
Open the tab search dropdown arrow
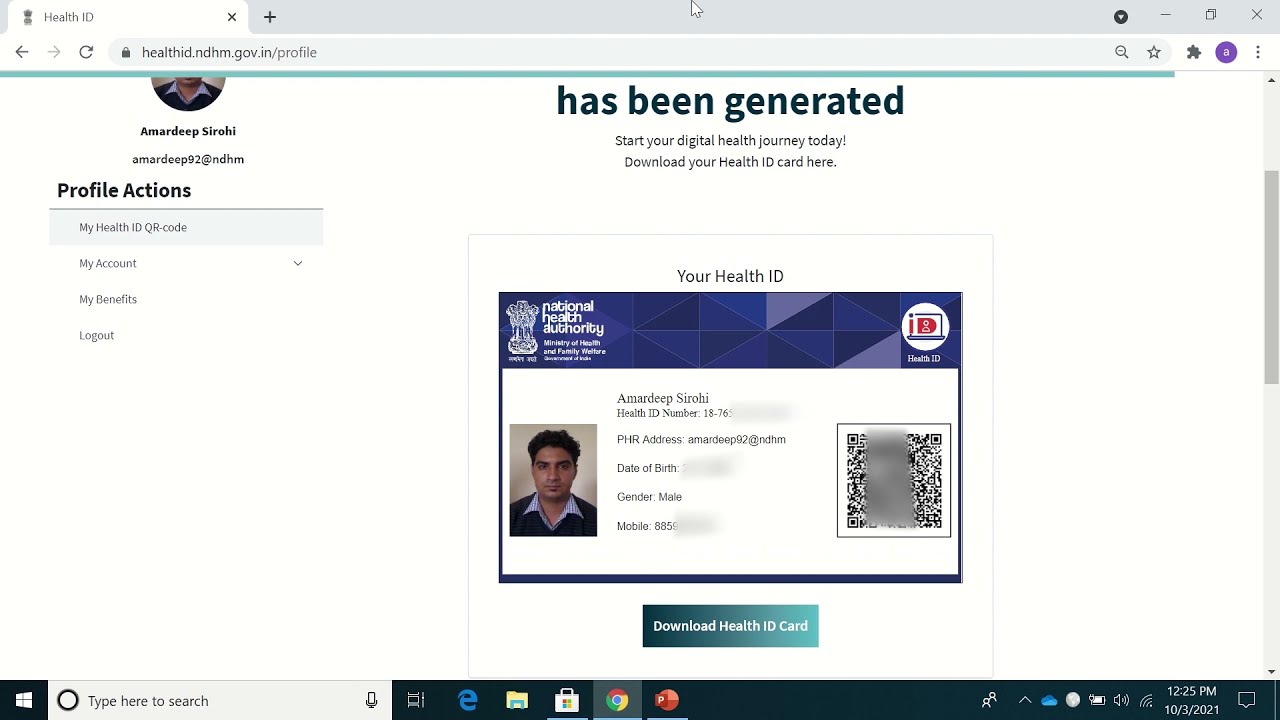[1121, 17]
